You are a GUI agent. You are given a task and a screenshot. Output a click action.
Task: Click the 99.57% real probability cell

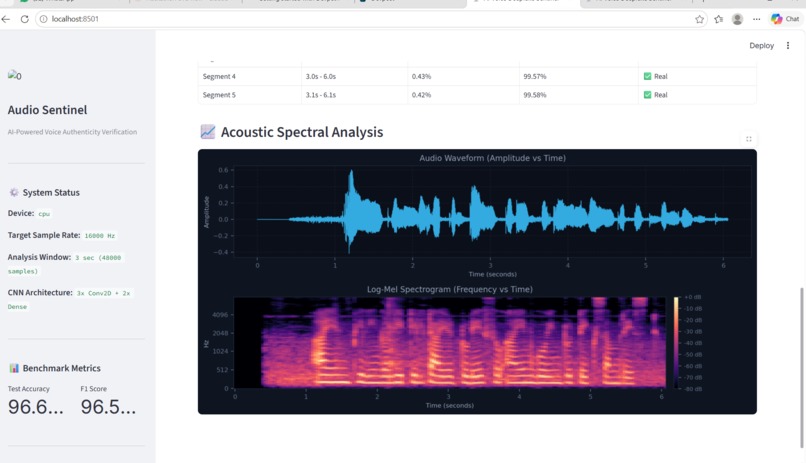point(535,76)
